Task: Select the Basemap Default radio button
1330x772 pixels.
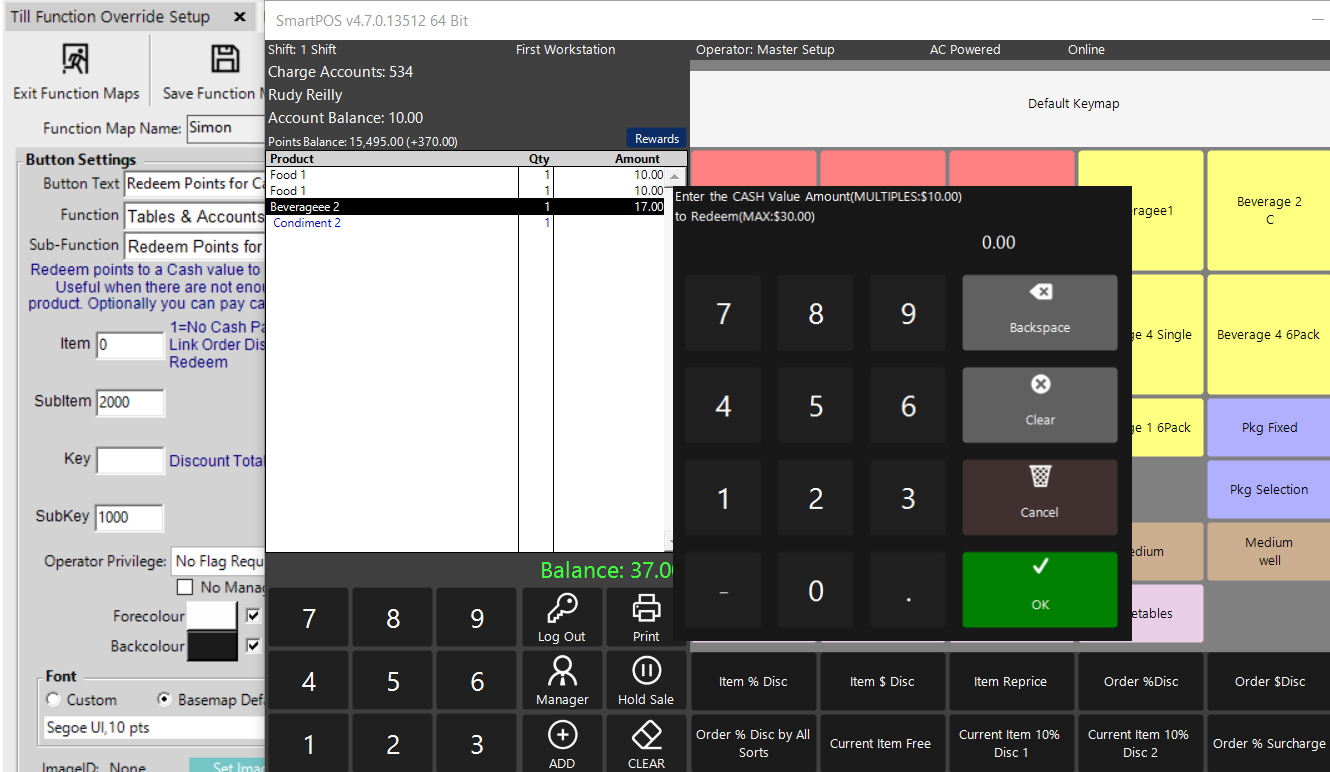Action: pos(164,700)
